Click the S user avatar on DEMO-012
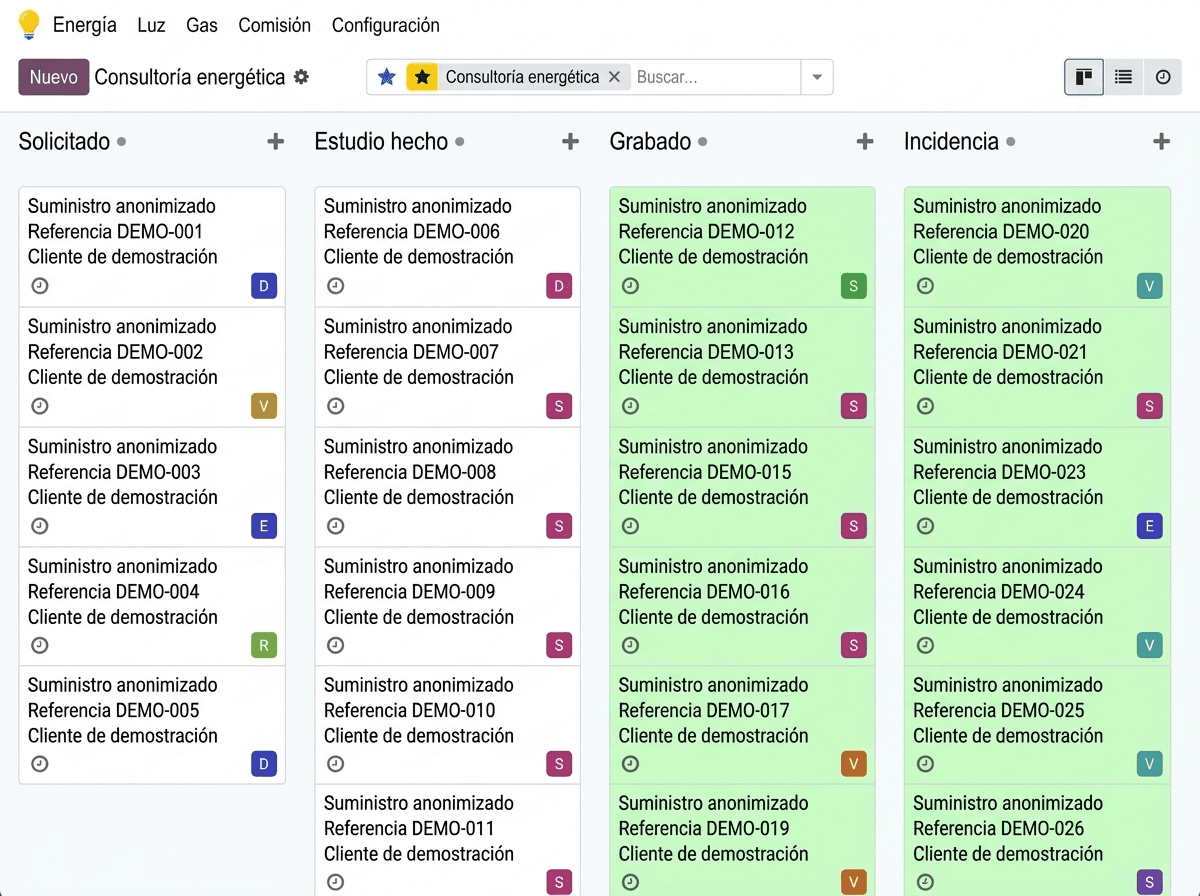 (854, 286)
